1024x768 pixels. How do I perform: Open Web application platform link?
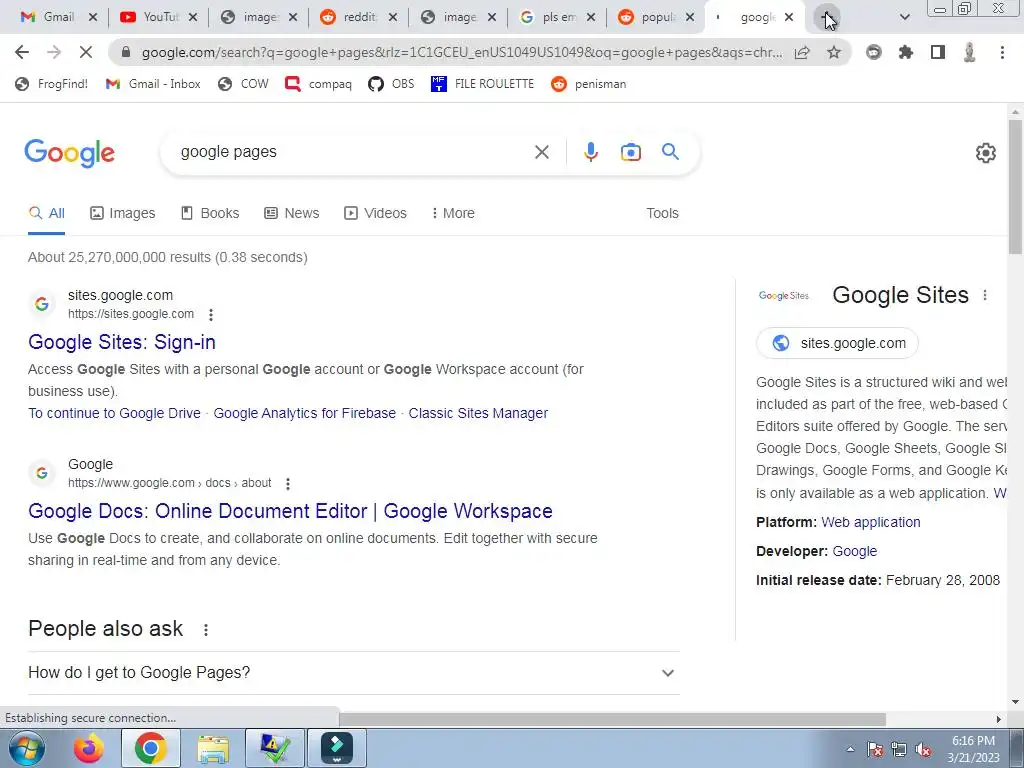tap(871, 522)
